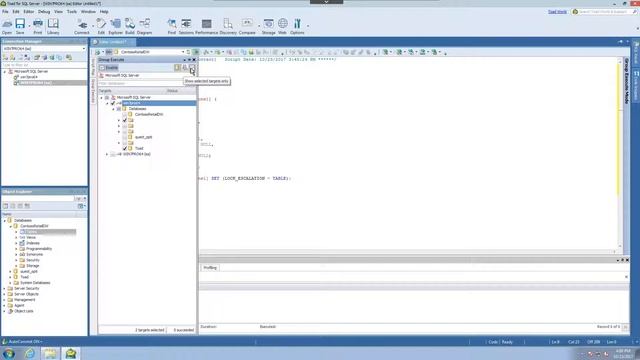
Task: Open the View menu
Action: (58, 12)
